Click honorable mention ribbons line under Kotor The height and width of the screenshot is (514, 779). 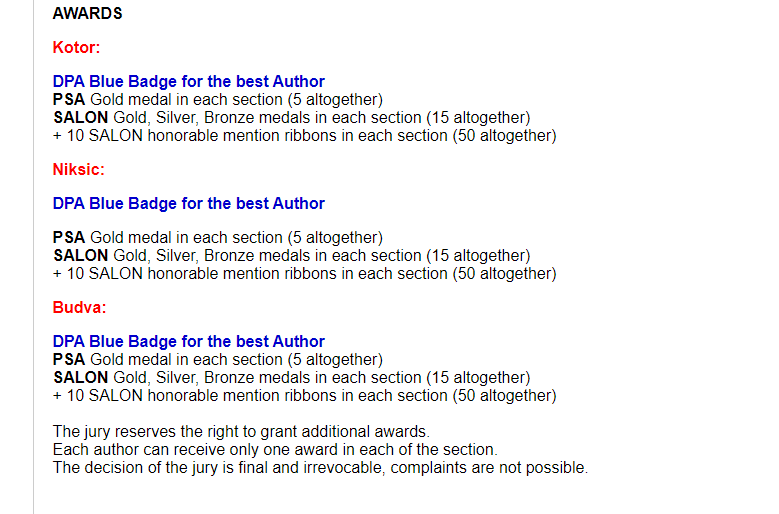pos(304,135)
